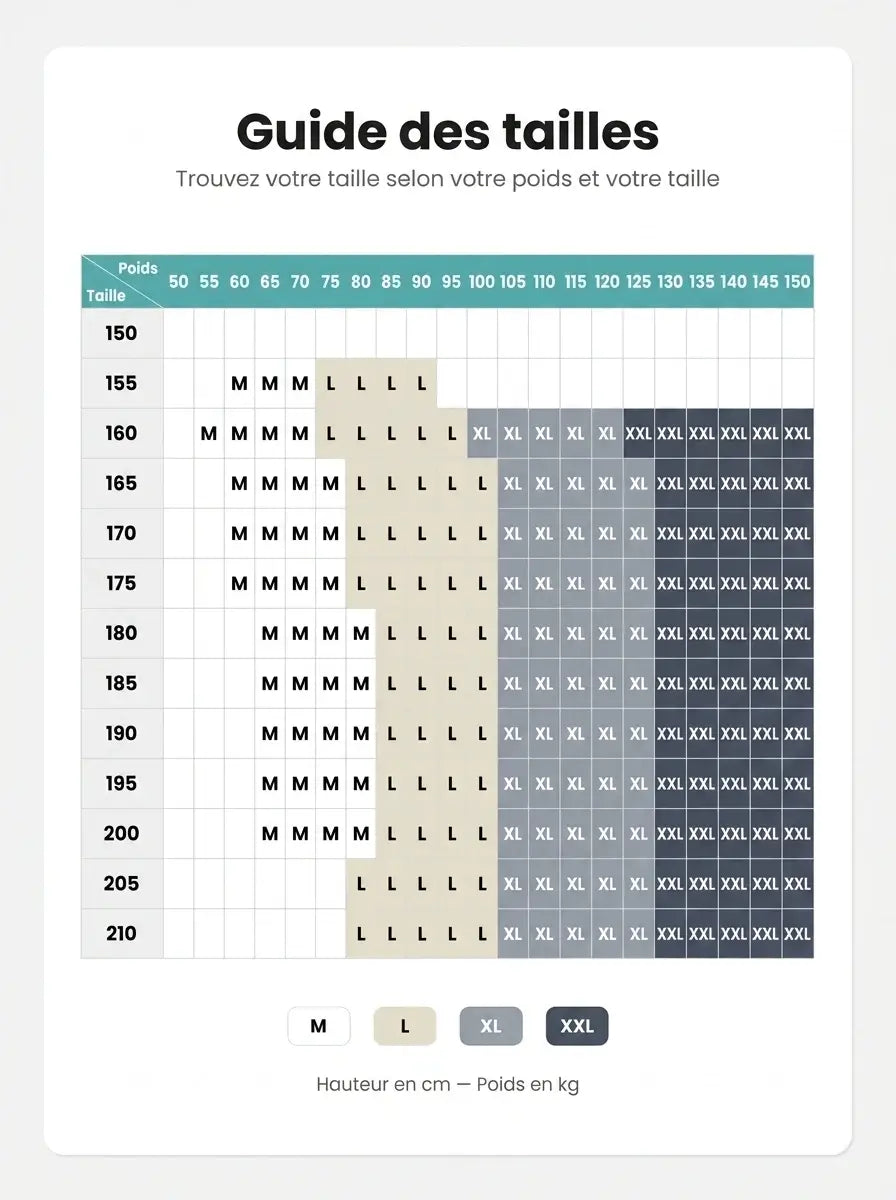The height and width of the screenshot is (1200, 896).
Task: Click the 50 weight column header
Action: coord(178,282)
